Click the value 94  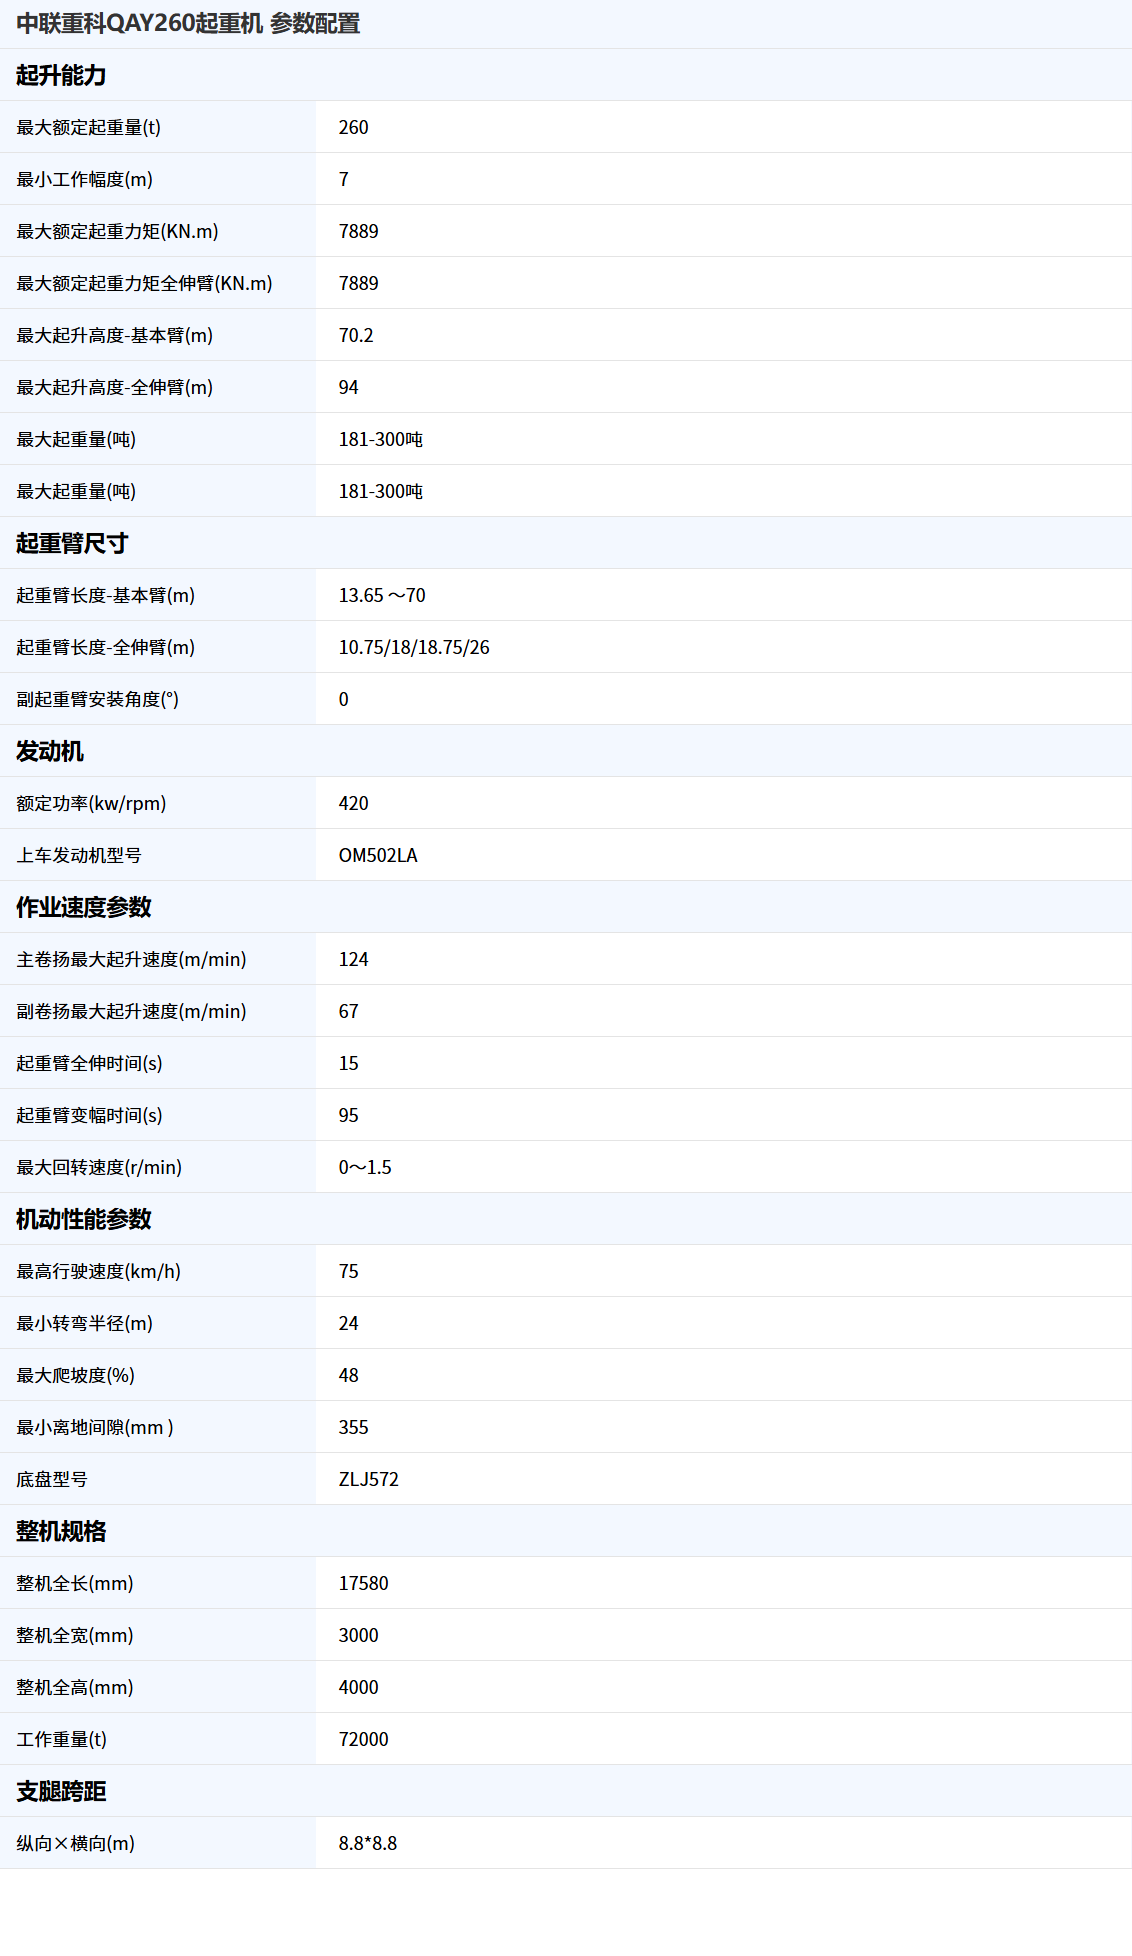(x=349, y=387)
